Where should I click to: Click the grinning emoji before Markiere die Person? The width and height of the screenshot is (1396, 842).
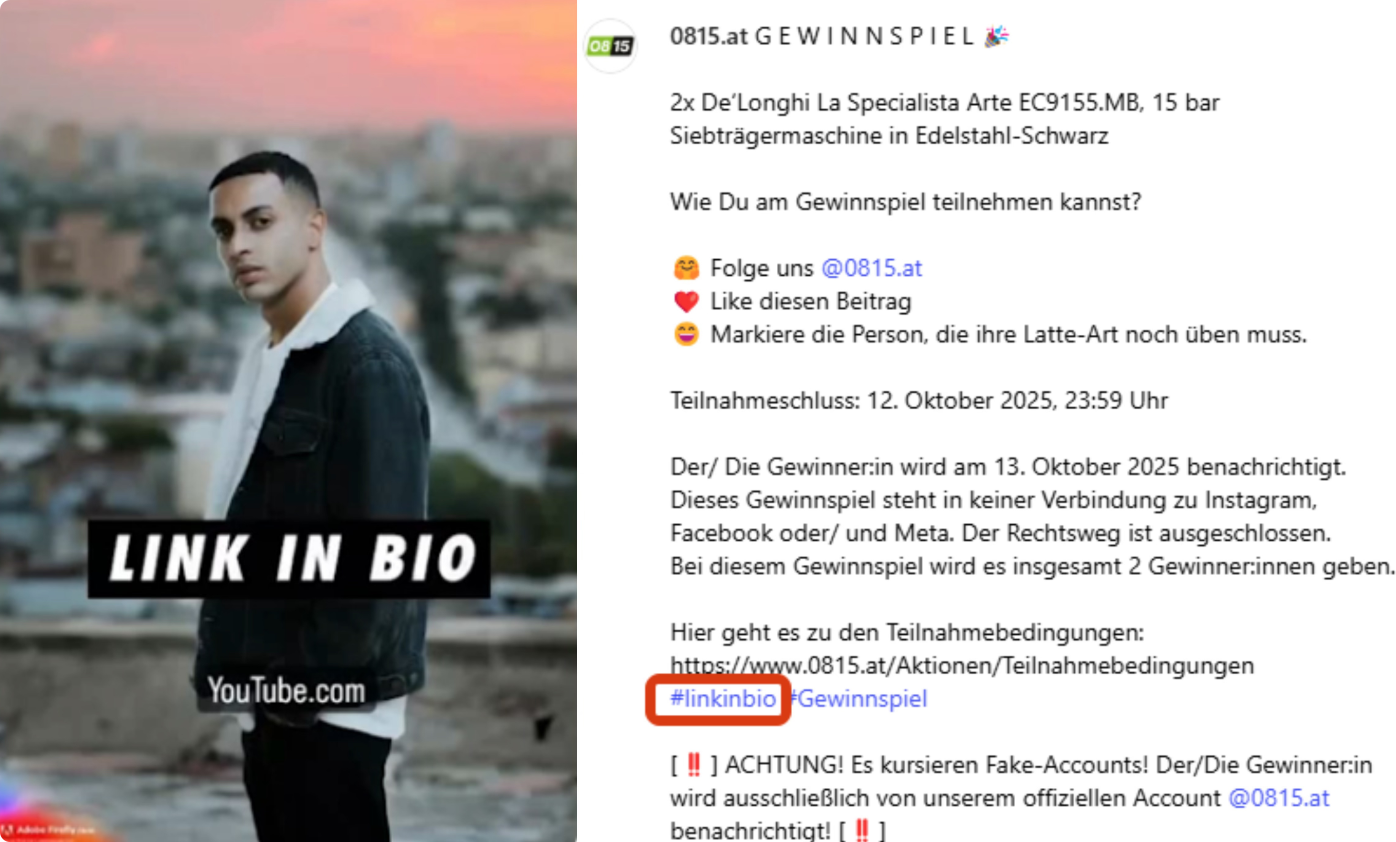click(685, 335)
